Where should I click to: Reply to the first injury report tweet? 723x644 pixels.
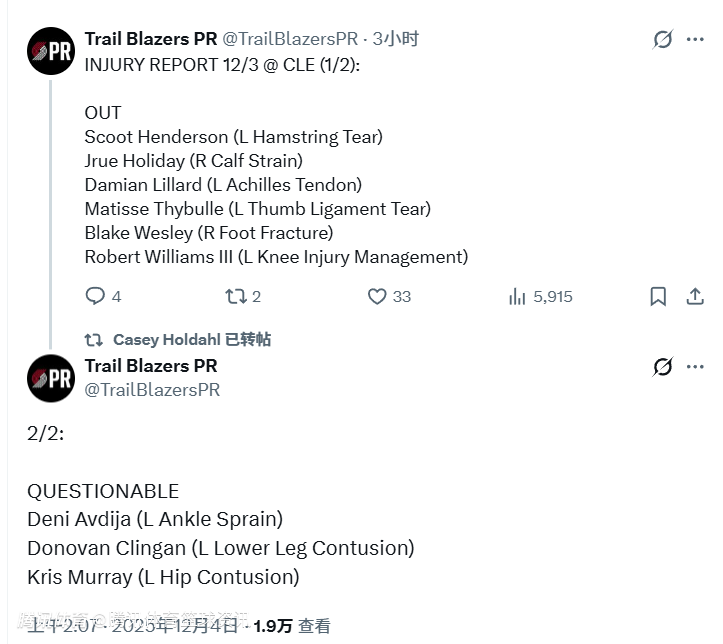pyautogui.click(x=96, y=296)
